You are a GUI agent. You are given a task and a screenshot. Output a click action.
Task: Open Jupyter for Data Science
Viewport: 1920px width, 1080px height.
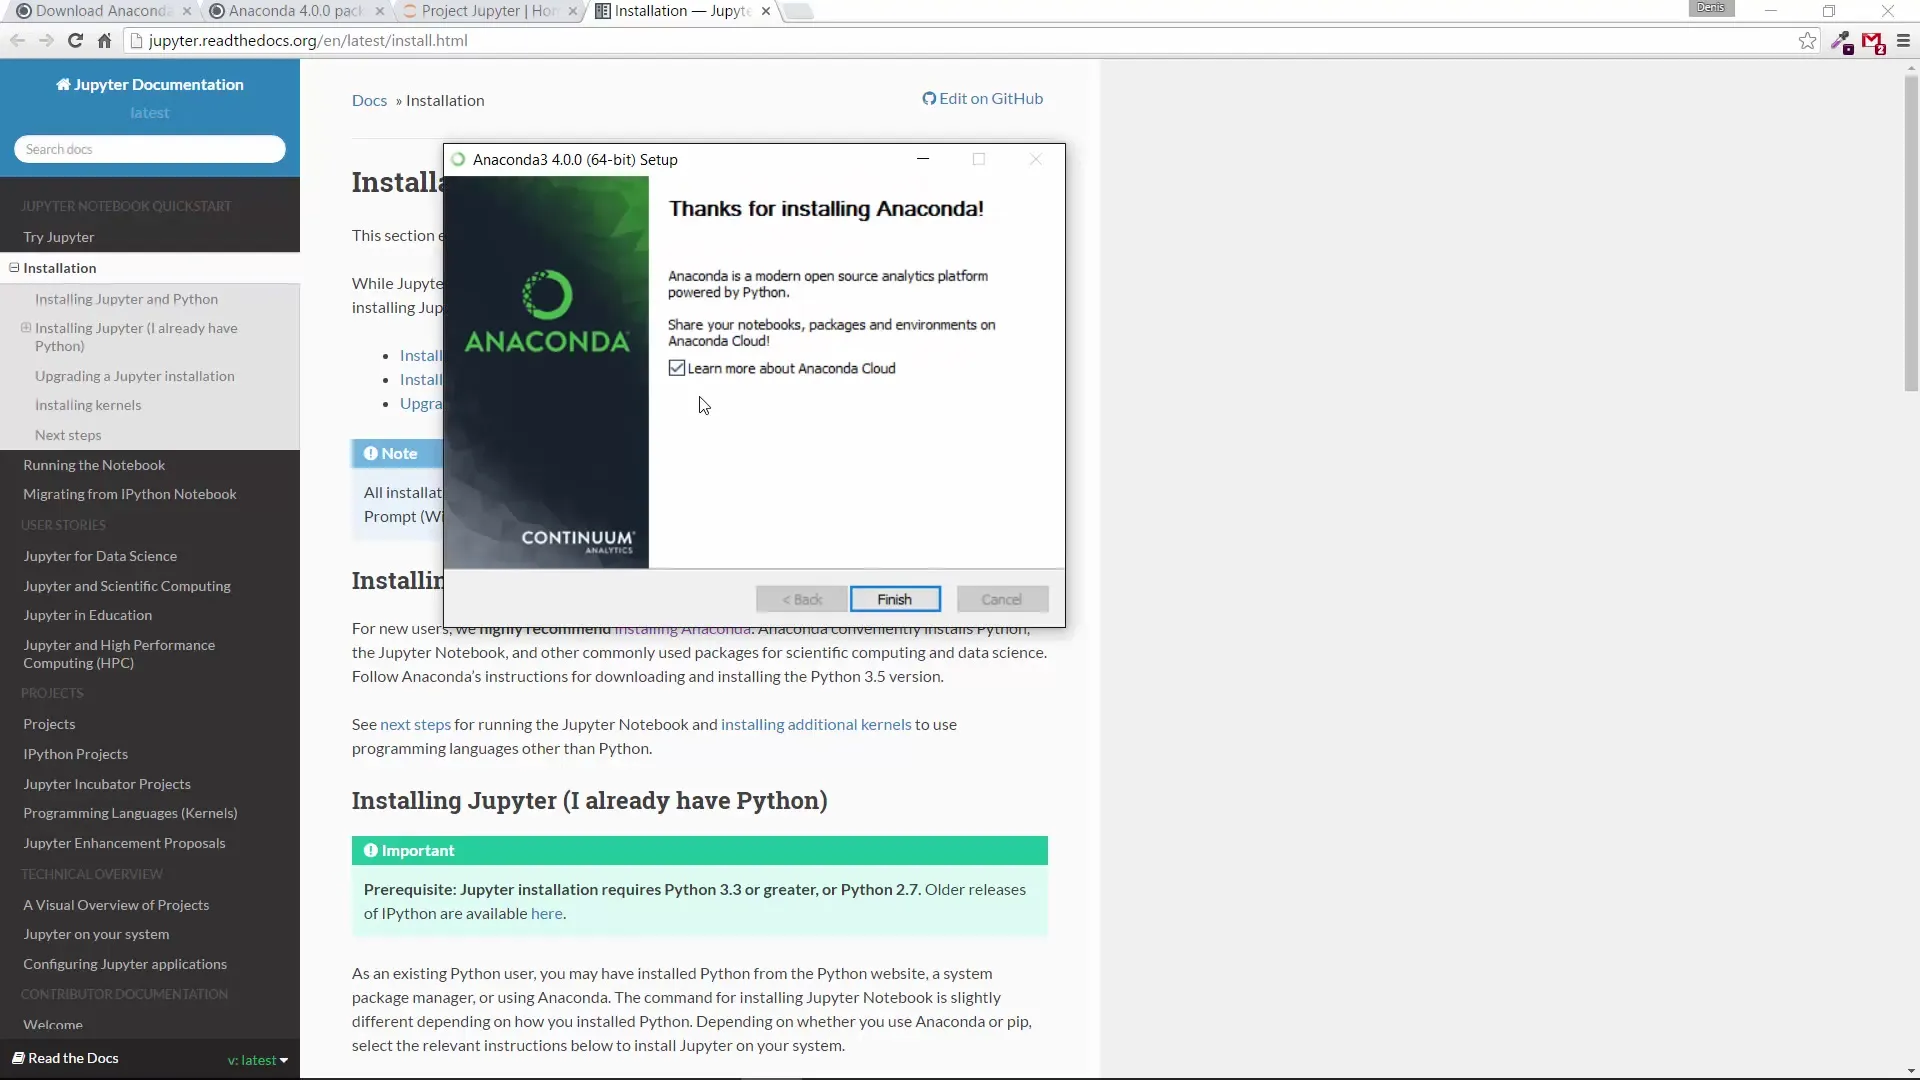100,556
